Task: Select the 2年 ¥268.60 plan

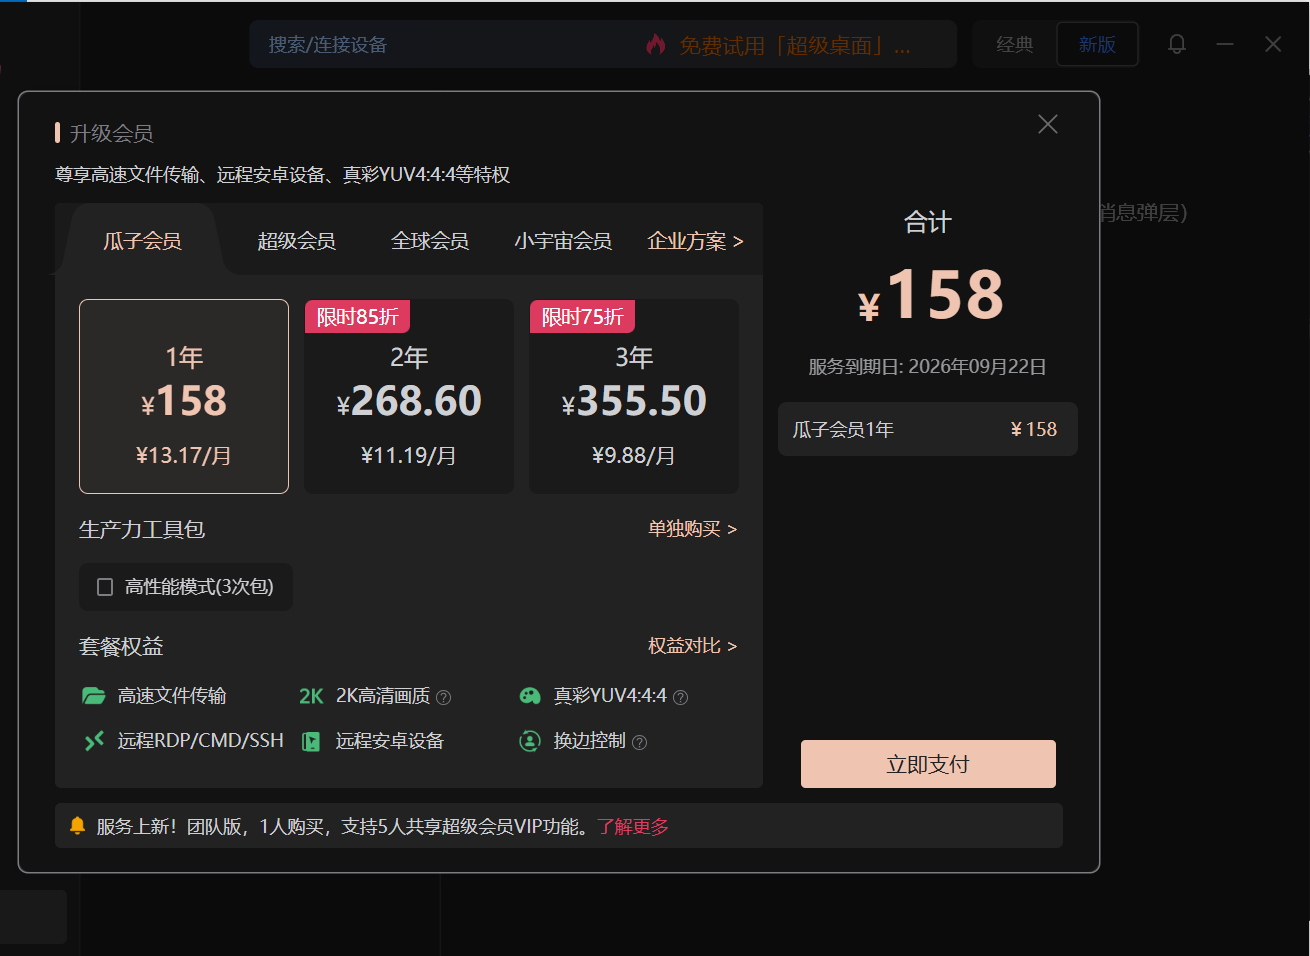Action: tap(409, 397)
